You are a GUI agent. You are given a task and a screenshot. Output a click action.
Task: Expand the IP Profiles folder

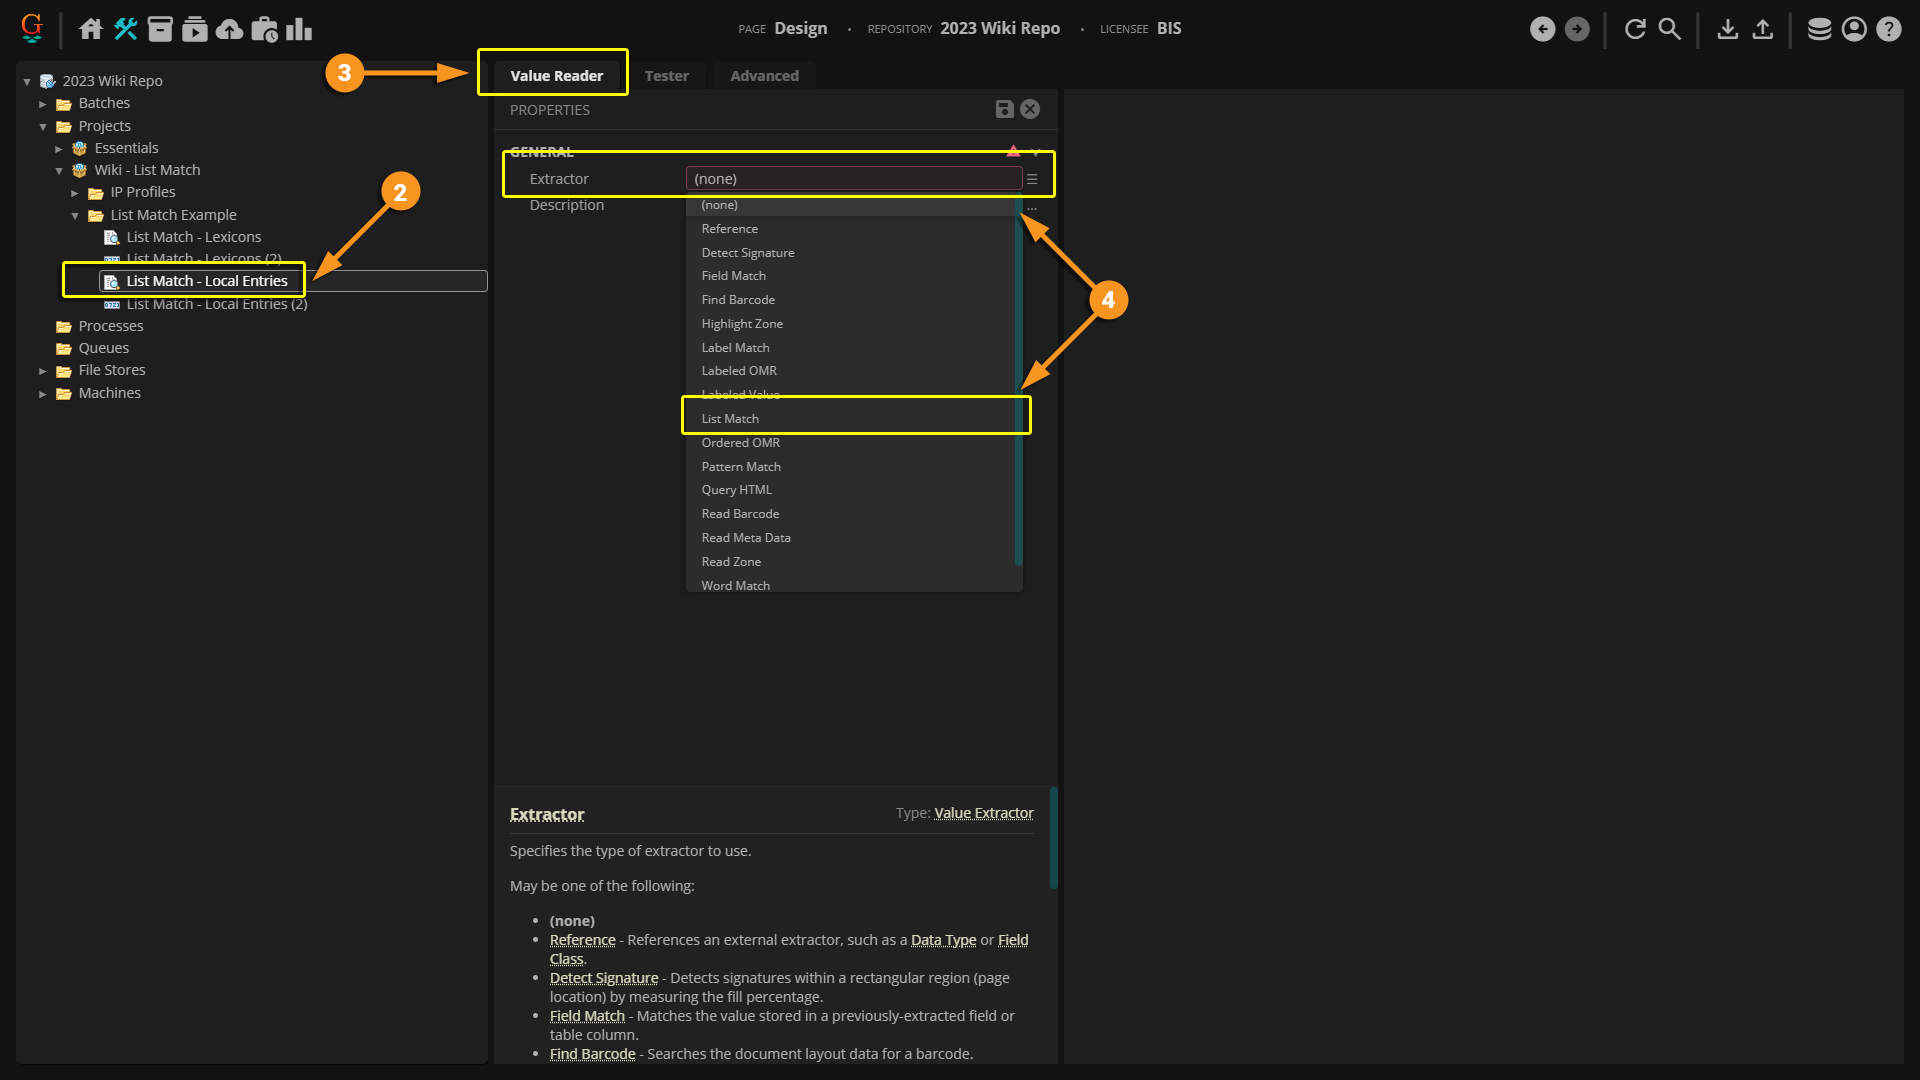pyautogui.click(x=75, y=193)
